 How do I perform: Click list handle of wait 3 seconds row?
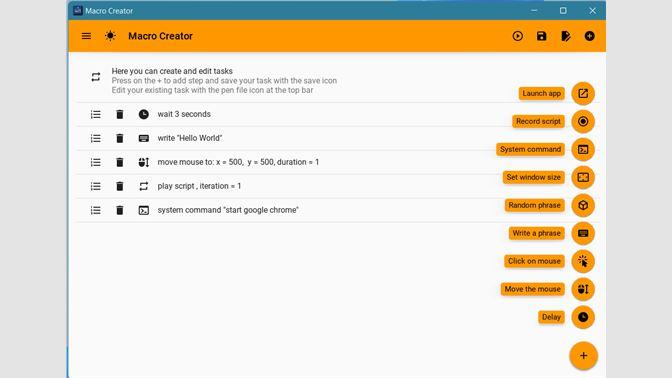point(96,114)
